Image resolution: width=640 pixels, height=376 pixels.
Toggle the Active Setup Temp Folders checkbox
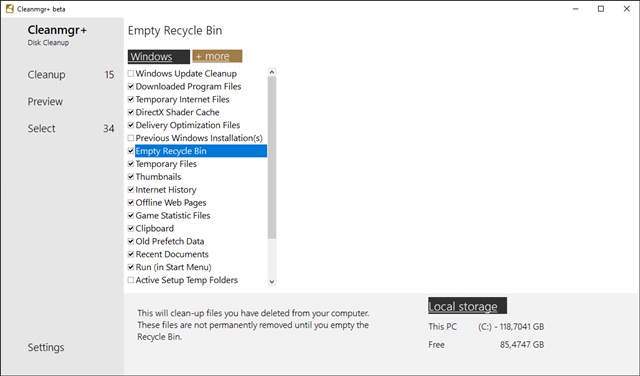click(x=131, y=280)
